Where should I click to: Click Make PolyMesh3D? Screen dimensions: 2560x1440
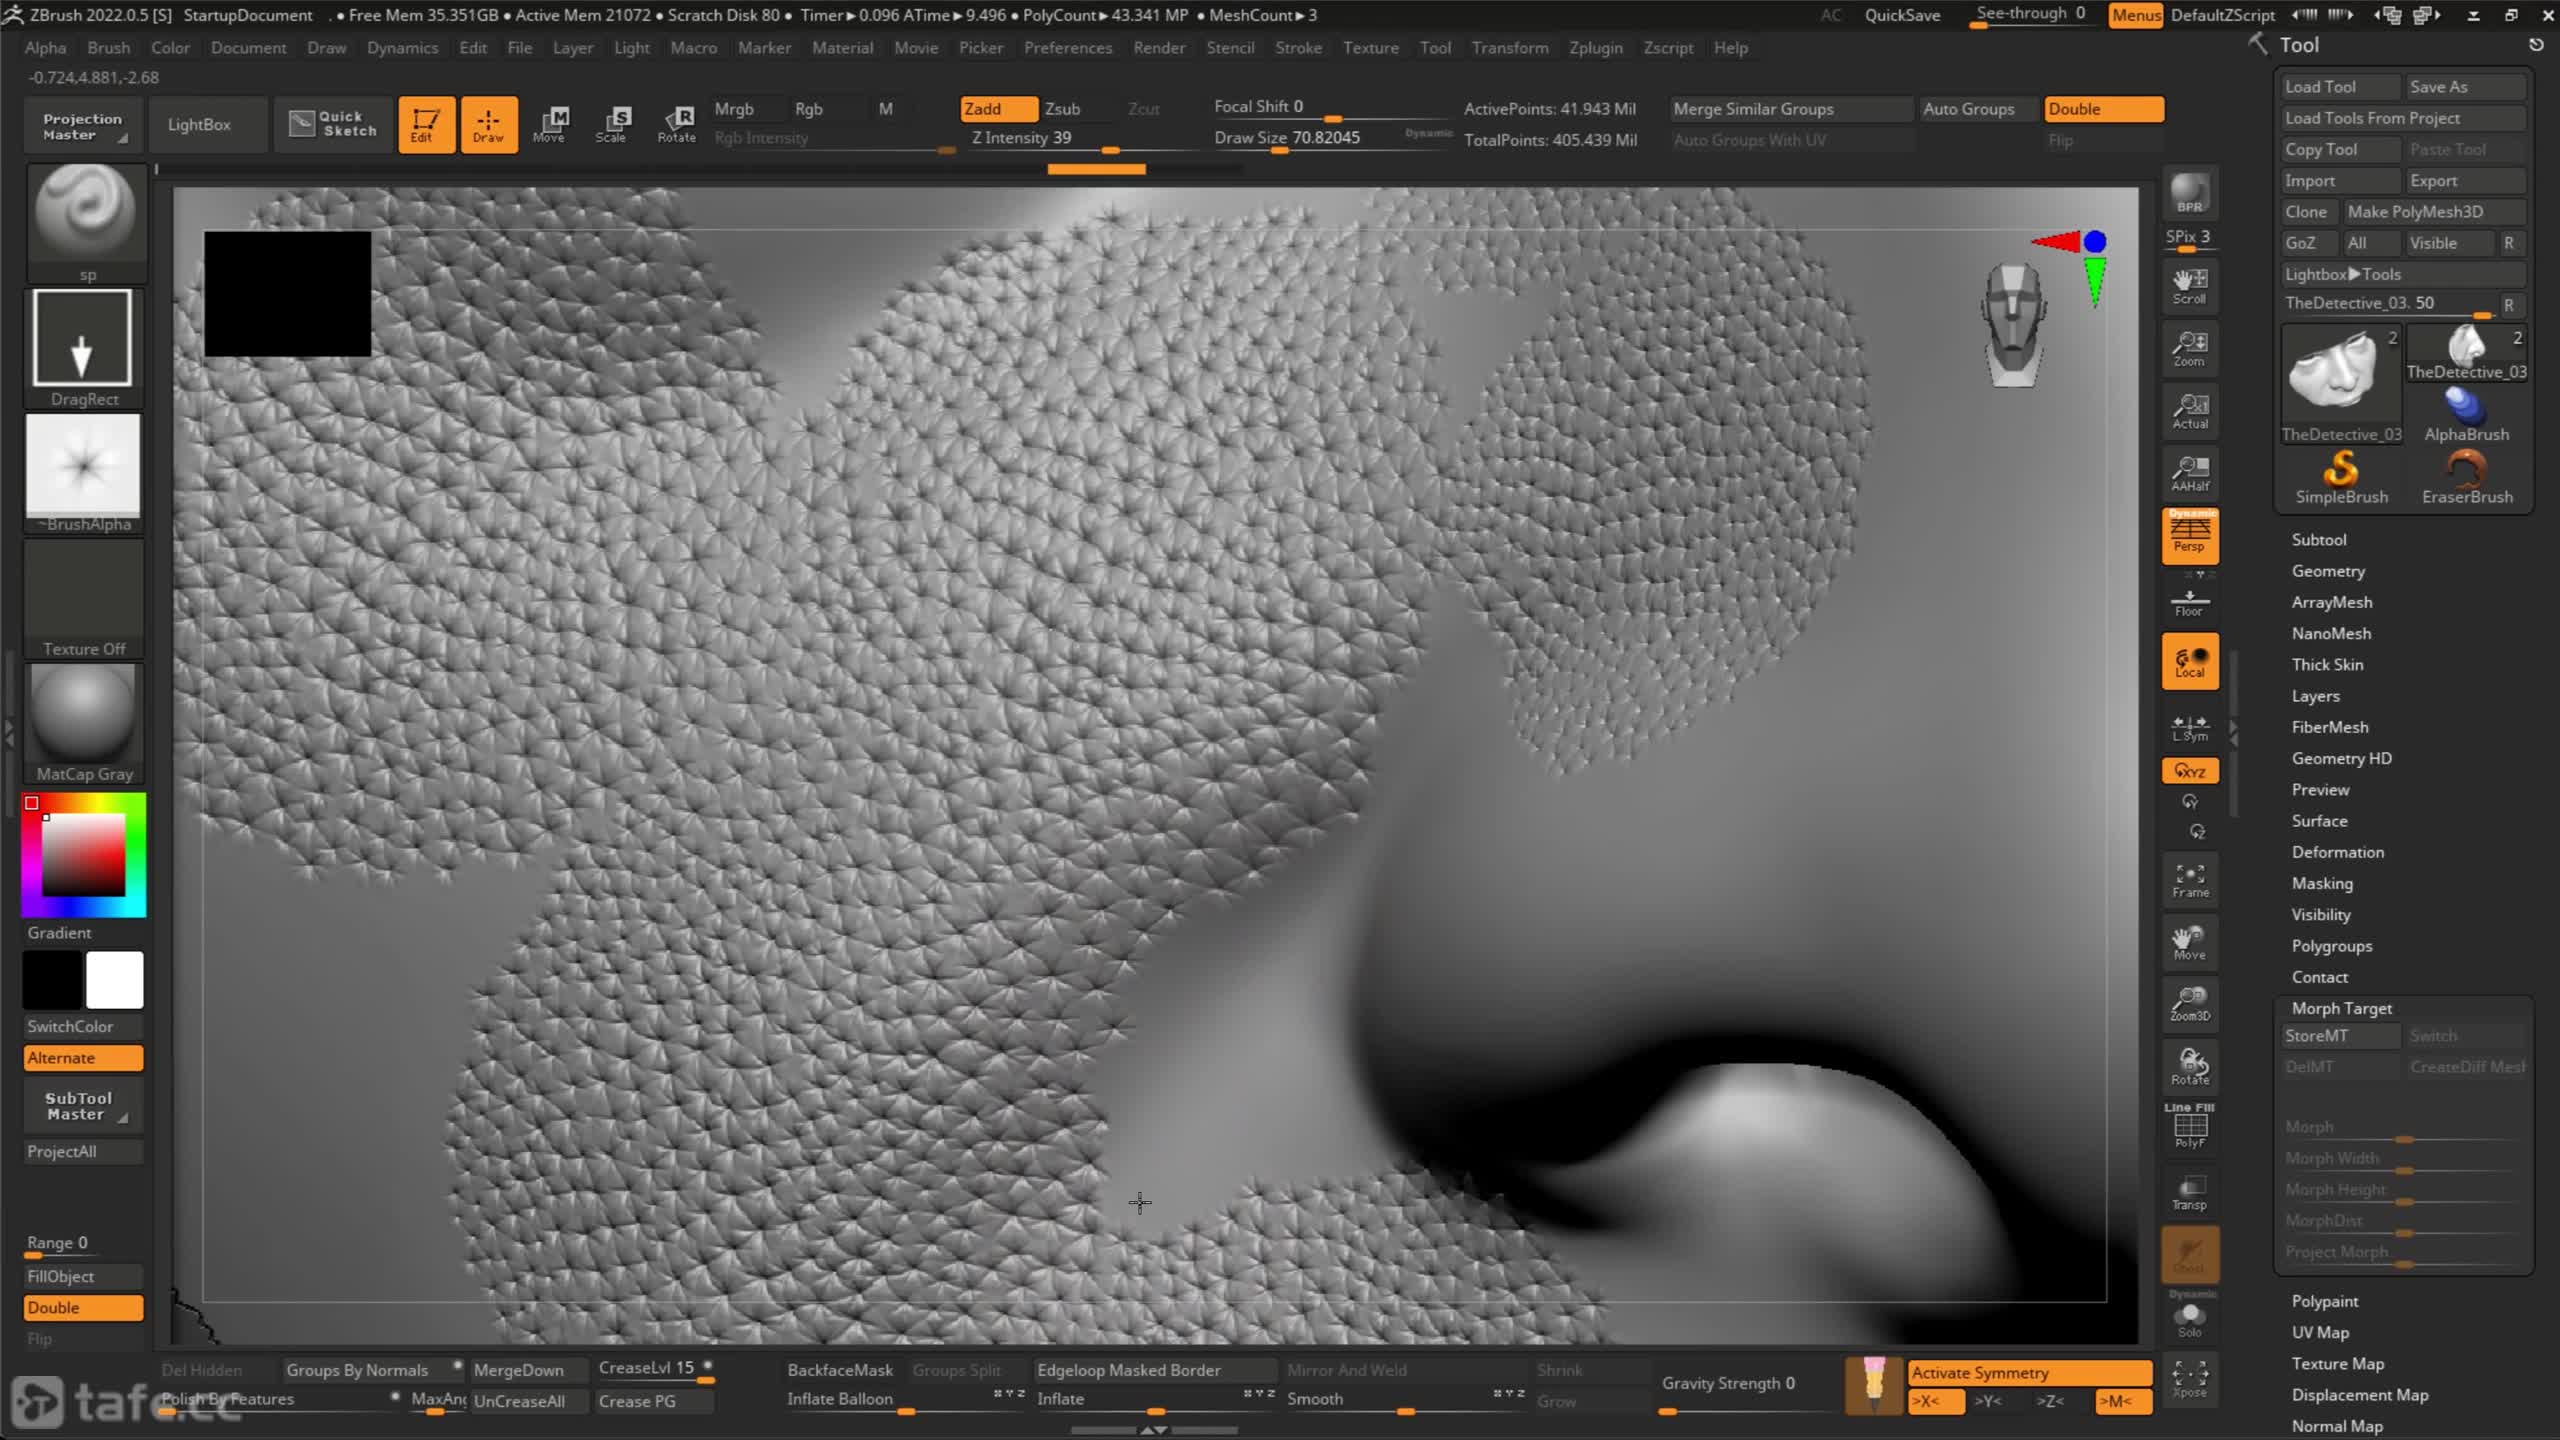[x=2434, y=212]
